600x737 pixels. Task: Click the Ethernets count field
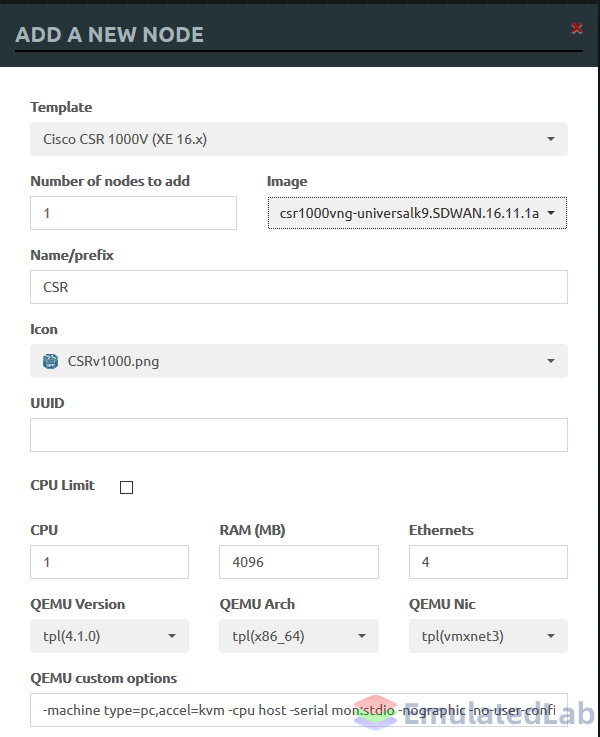[x=488, y=562]
